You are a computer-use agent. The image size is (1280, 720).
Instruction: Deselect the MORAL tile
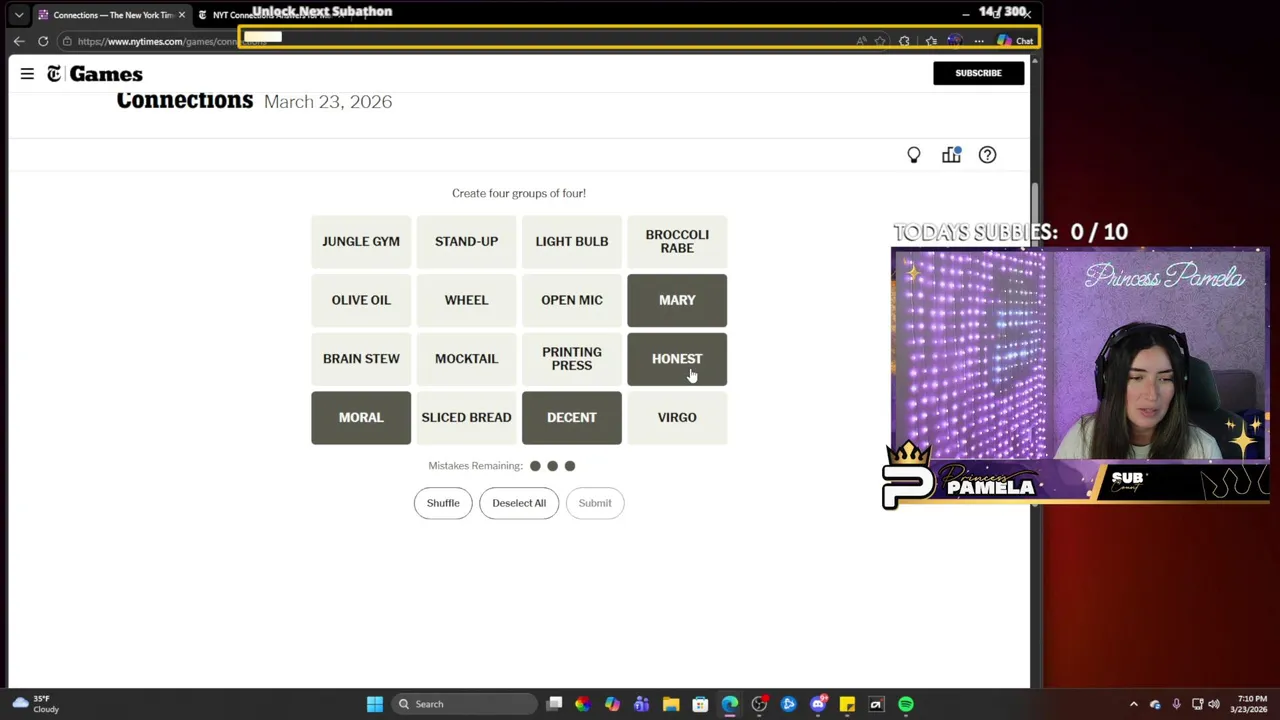pyautogui.click(x=361, y=418)
